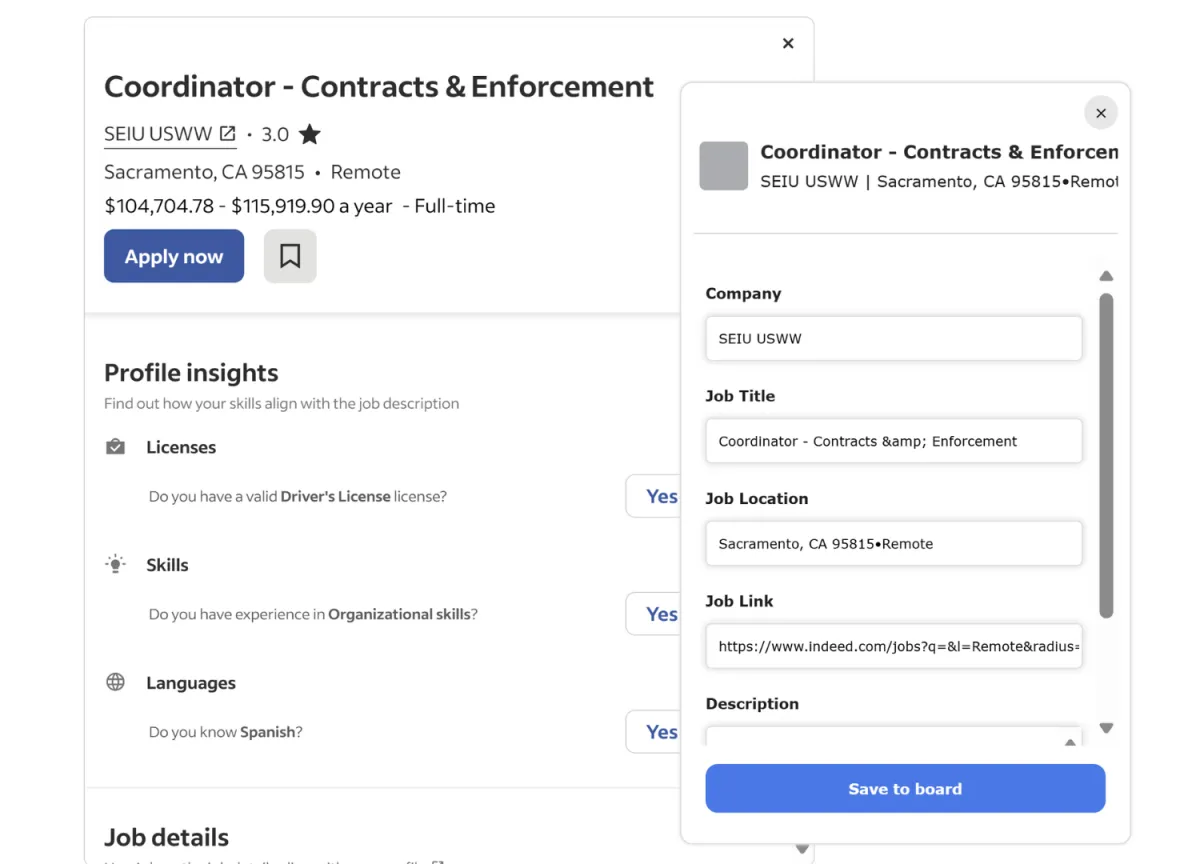This screenshot has height=864, width=1200.
Task: Click the Description field up arrow
Action: [x=1070, y=742]
